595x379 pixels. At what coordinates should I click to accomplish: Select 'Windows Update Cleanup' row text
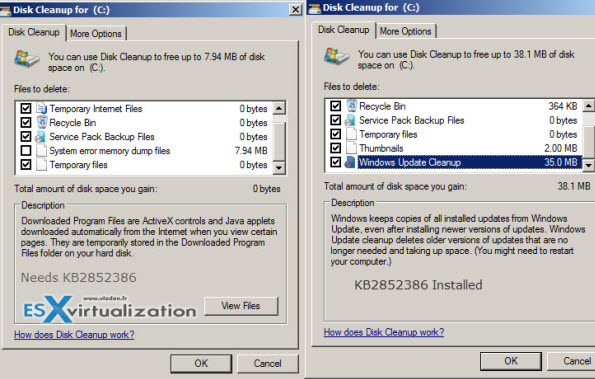(x=410, y=162)
